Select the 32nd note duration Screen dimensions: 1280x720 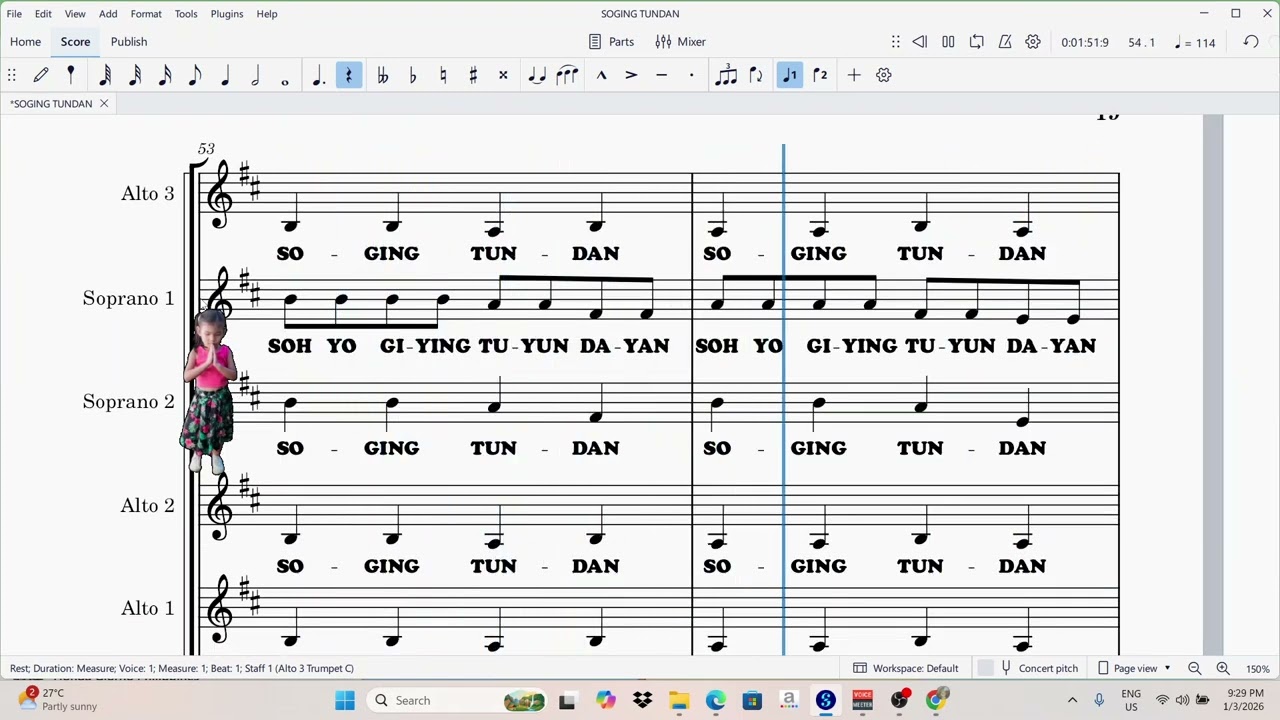point(135,75)
